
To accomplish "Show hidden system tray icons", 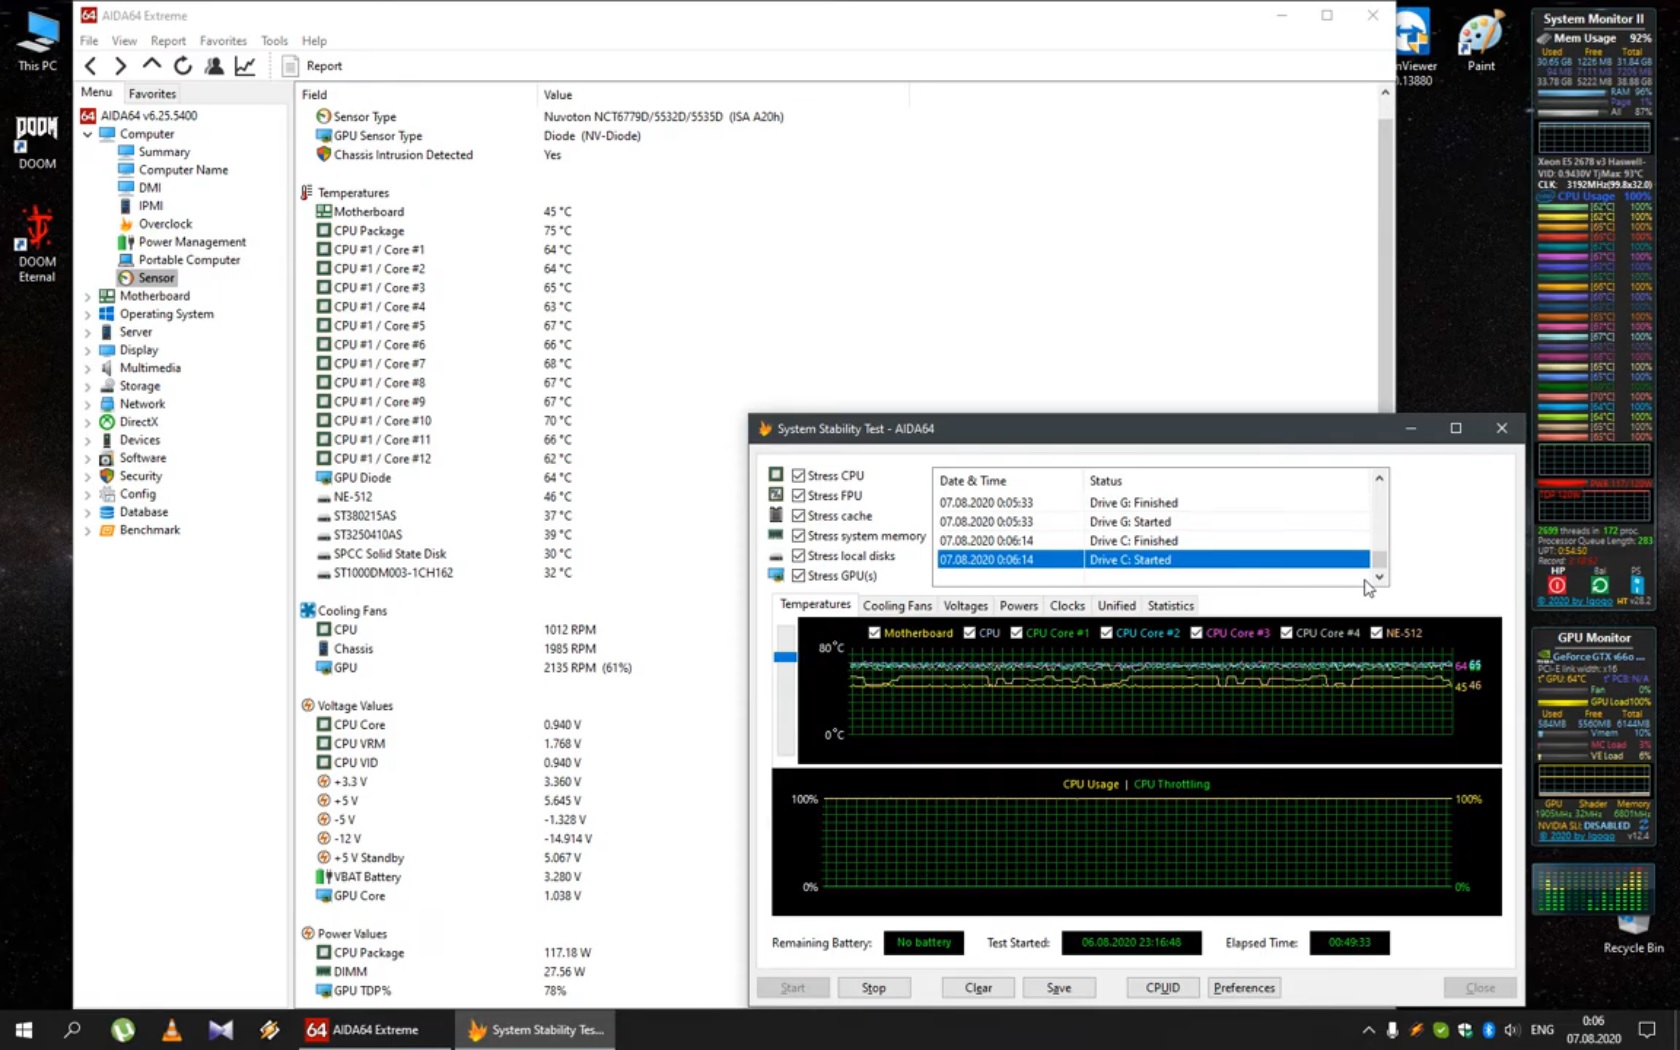I will click(1368, 1030).
